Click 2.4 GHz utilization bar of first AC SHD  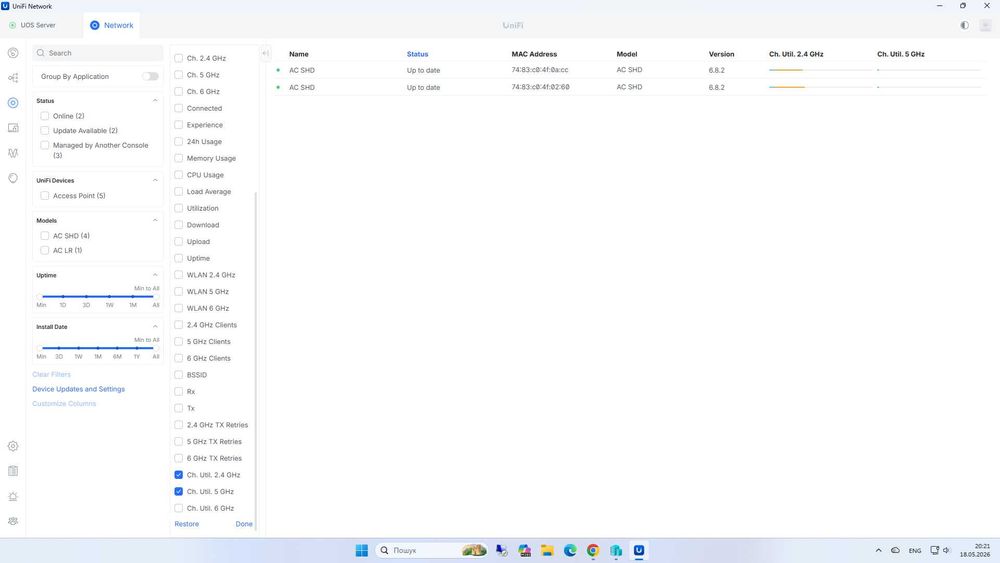pyautogui.click(x=820, y=70)
